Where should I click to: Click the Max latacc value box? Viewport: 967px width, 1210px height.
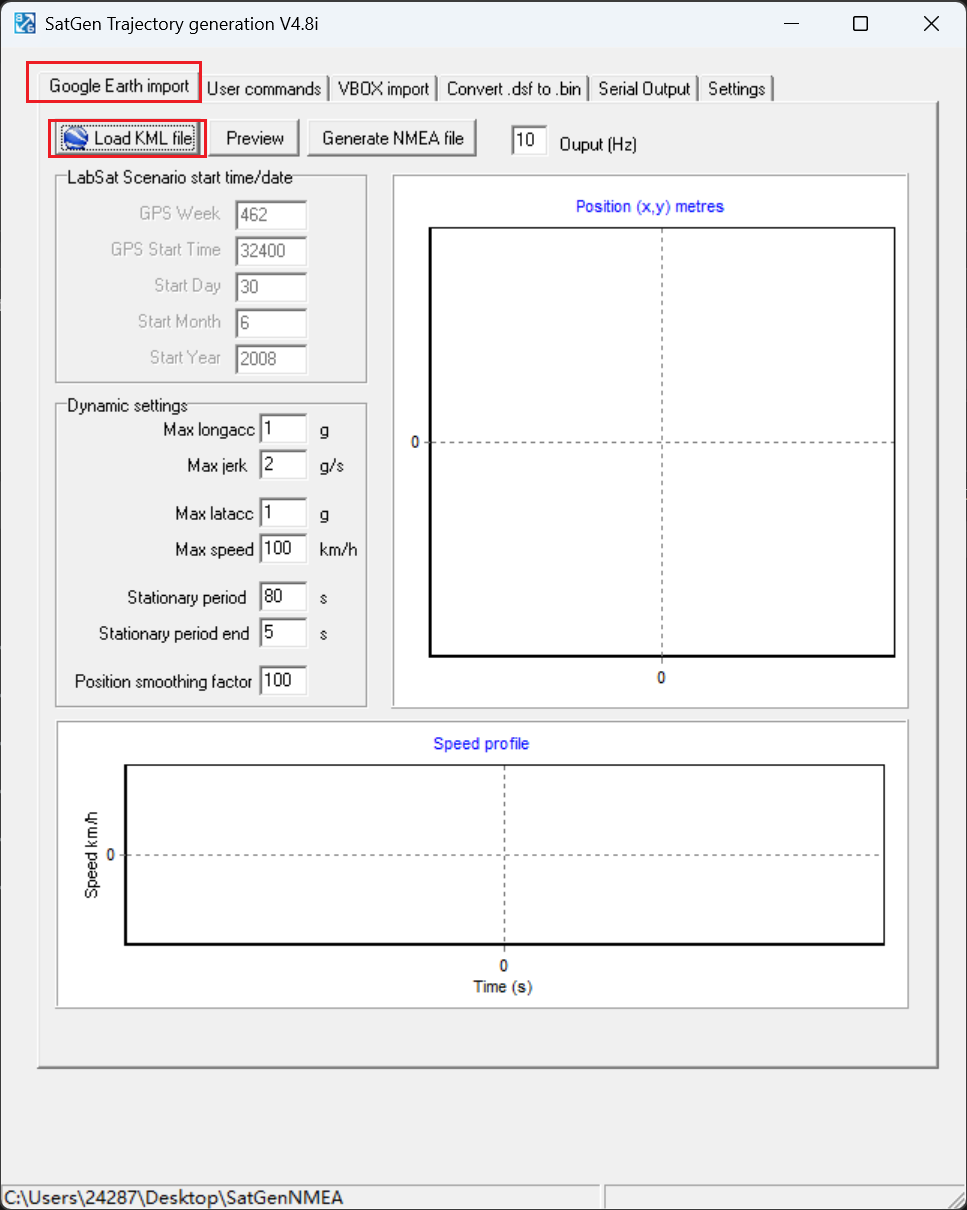click(283, 513)
